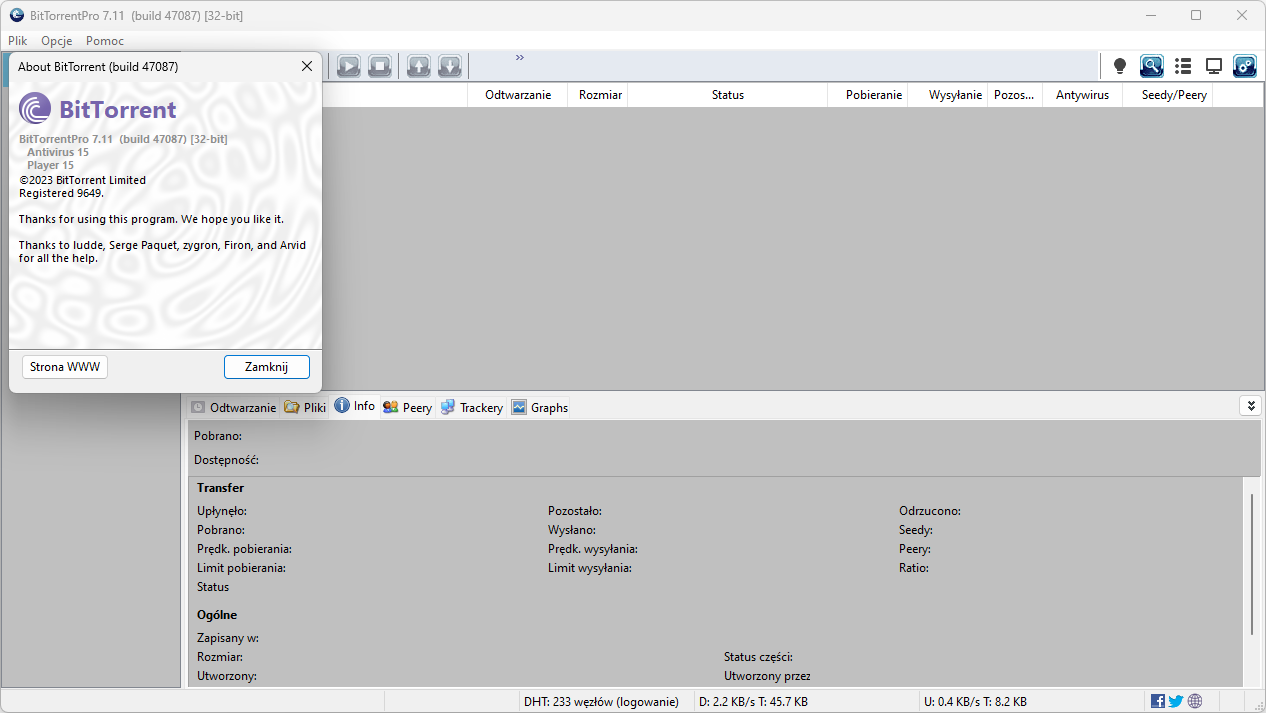
Task: Click the Transfer section heading
Action: tap(220, 488)
